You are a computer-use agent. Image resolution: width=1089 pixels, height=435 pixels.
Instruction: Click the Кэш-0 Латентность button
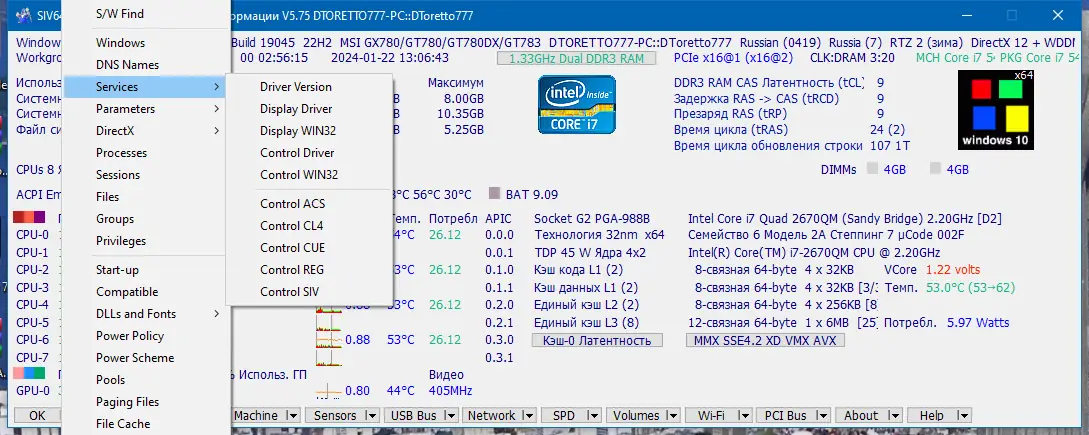(x=597, y=340)
